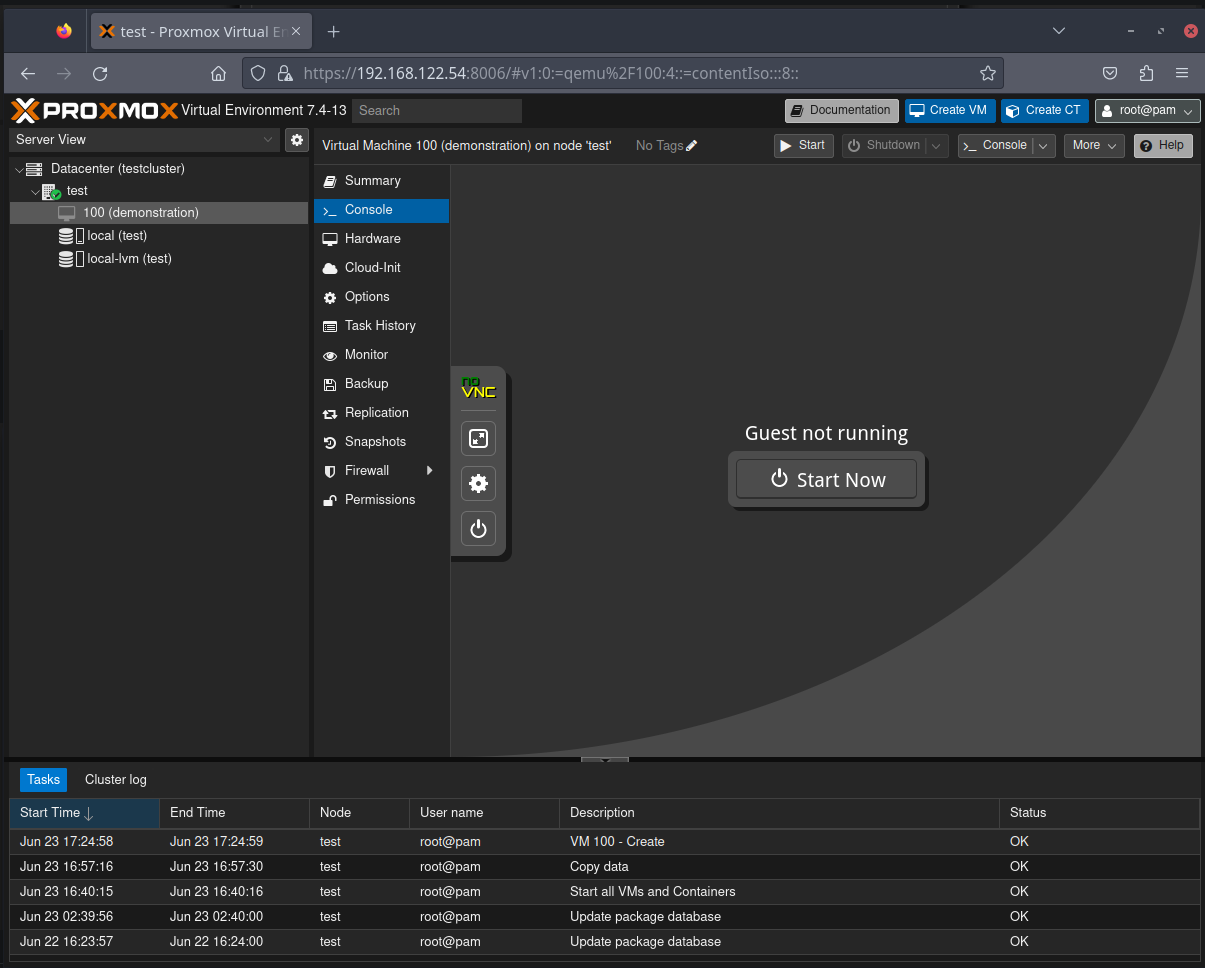Open Pocket save icon in toolbar
The width and height of the screenshot is (1205, 968).
[x=1110, y=73]
